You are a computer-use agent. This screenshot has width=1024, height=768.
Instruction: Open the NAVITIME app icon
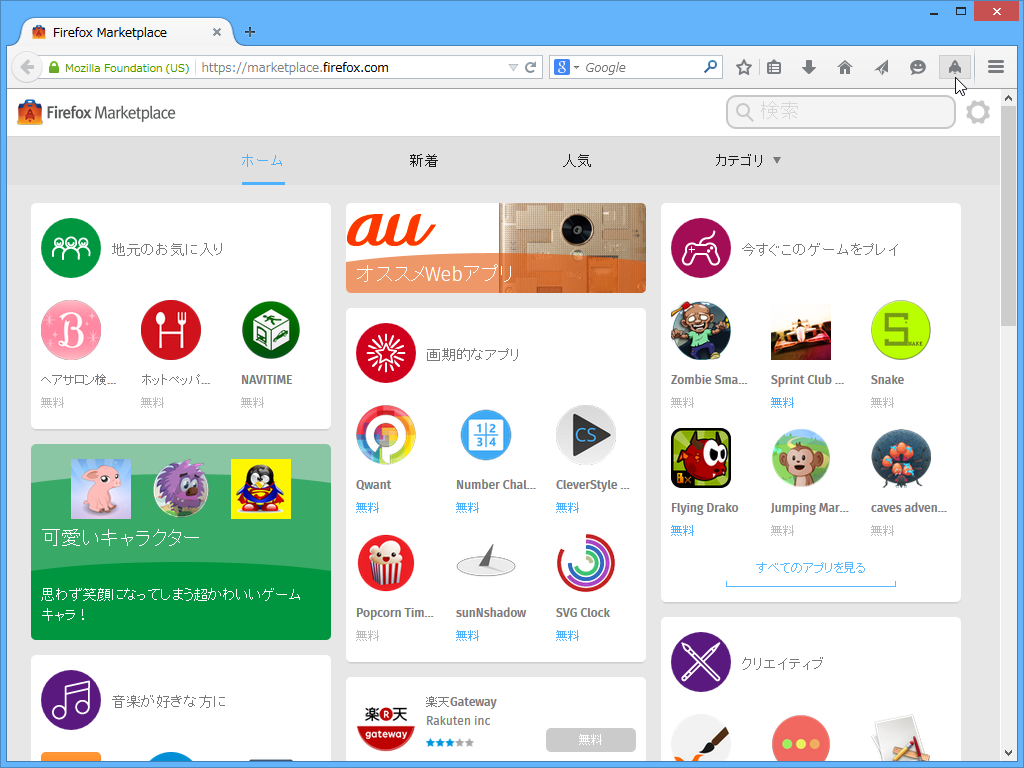coord(270,330)
